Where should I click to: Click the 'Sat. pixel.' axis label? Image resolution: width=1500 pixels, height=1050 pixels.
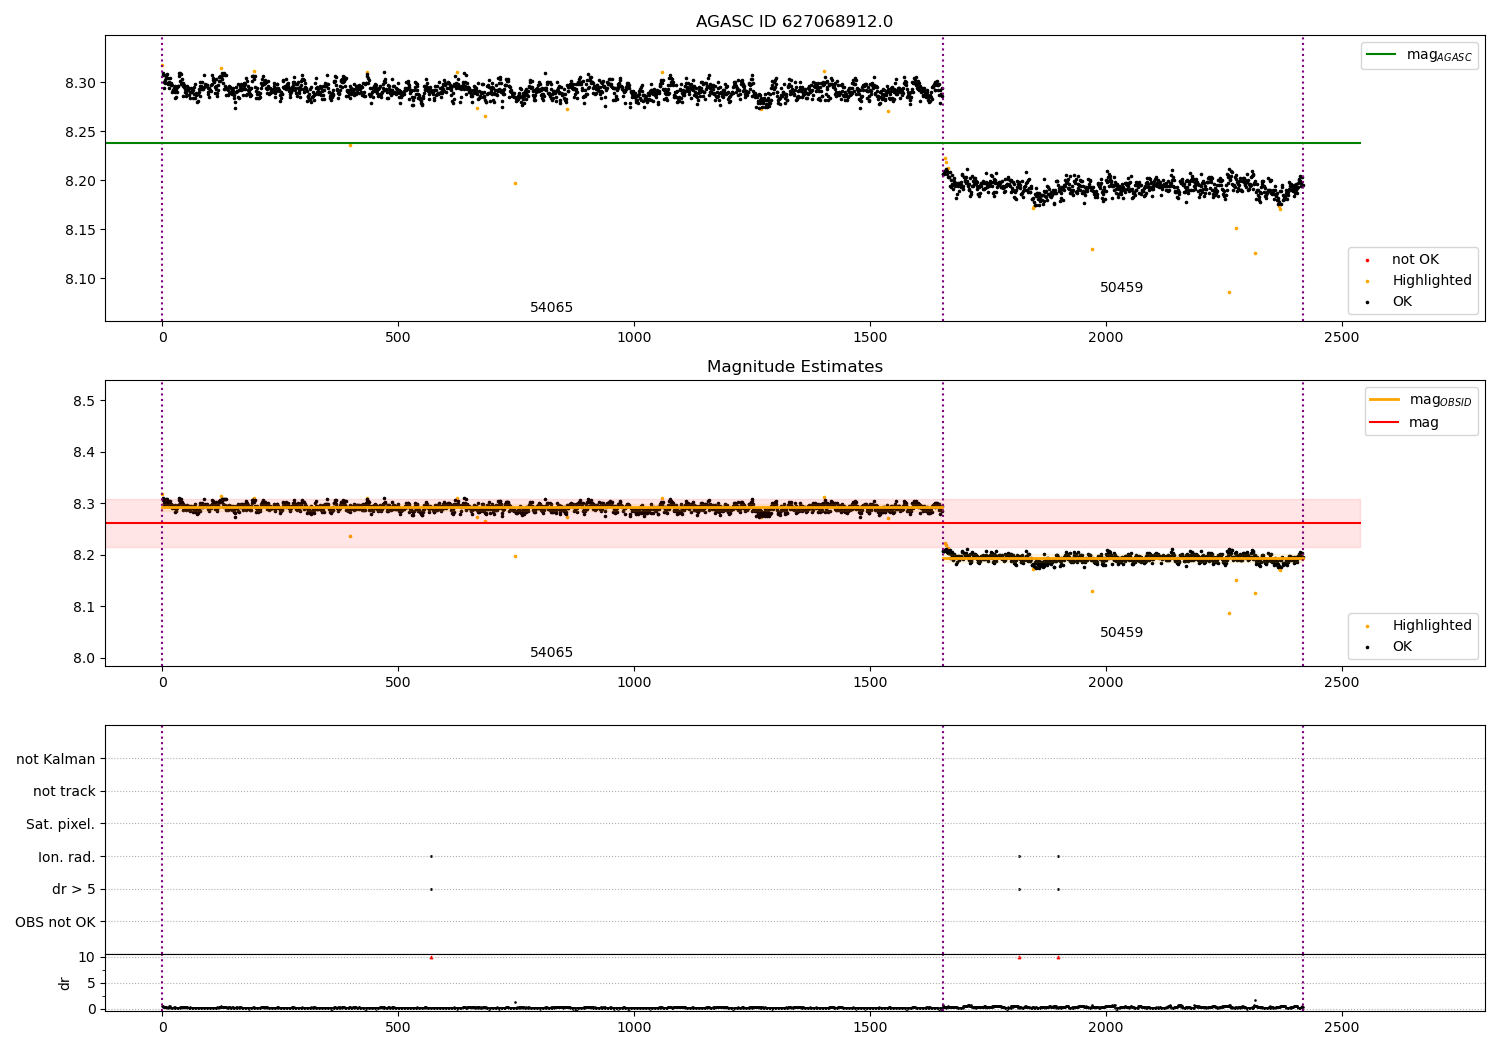coord(61,824)
